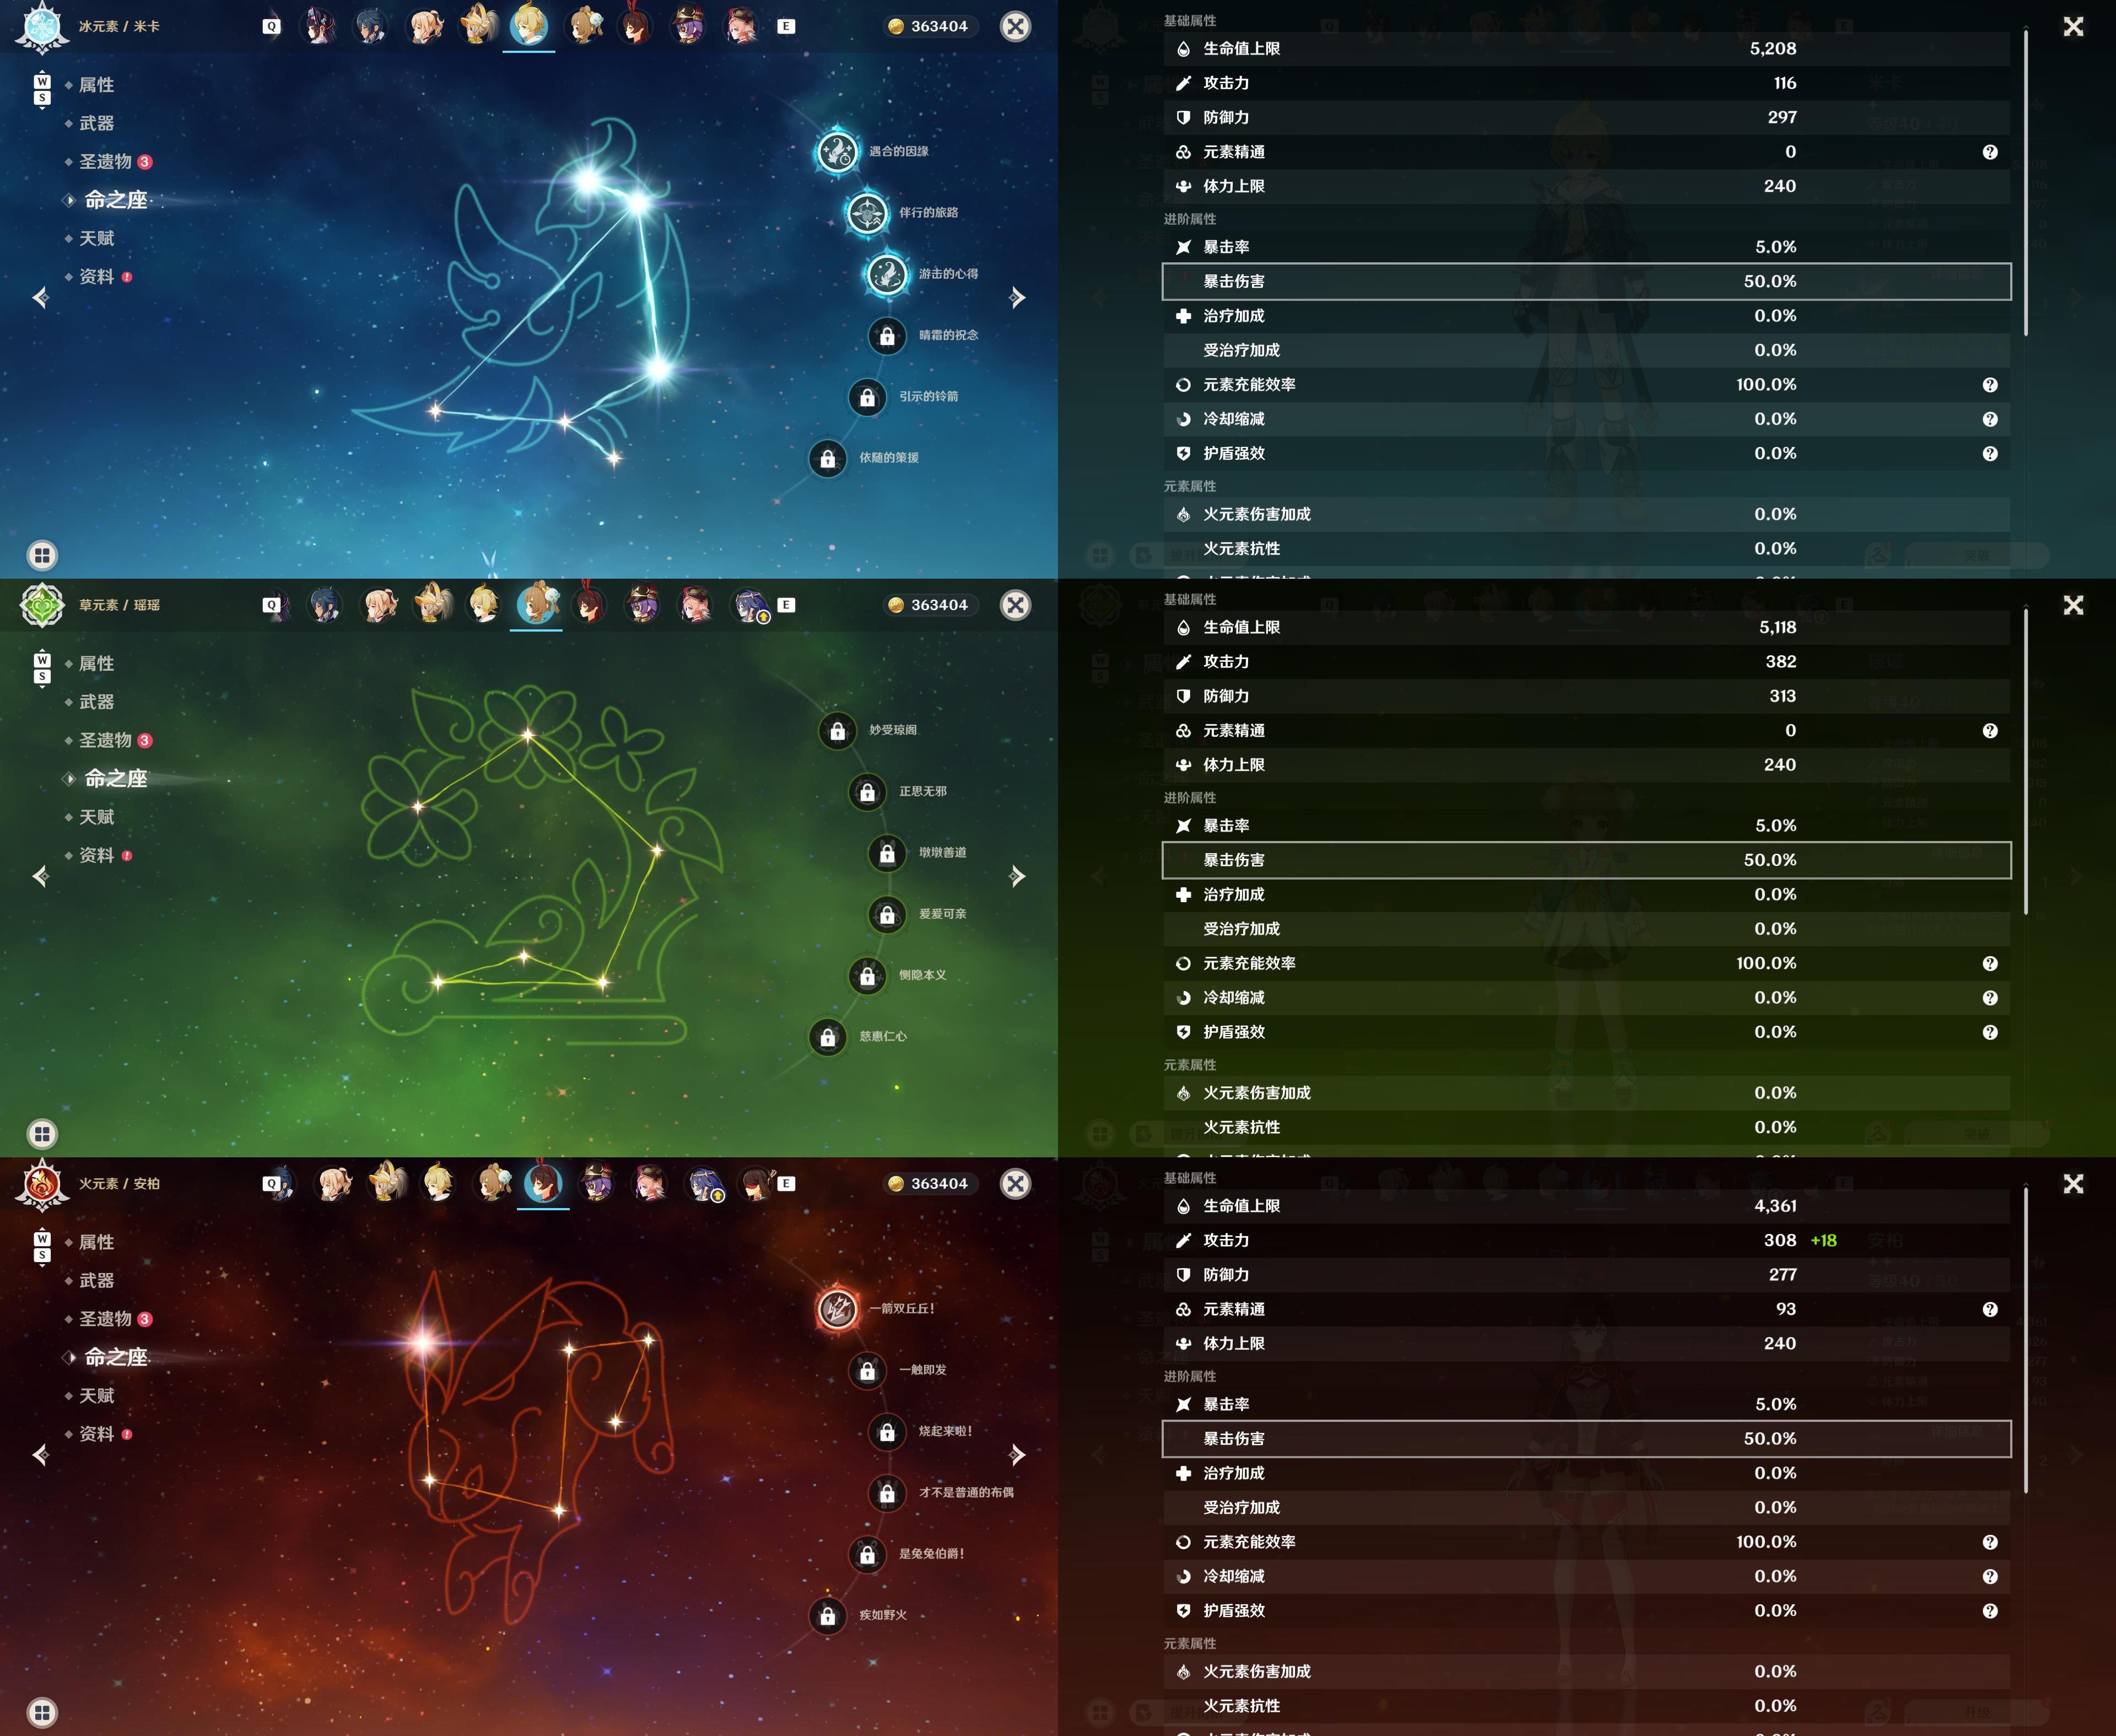This screenshot has width=2116, height=1736.
Task: Go to previous character from Amber's screen
Action: [41, 1454]
